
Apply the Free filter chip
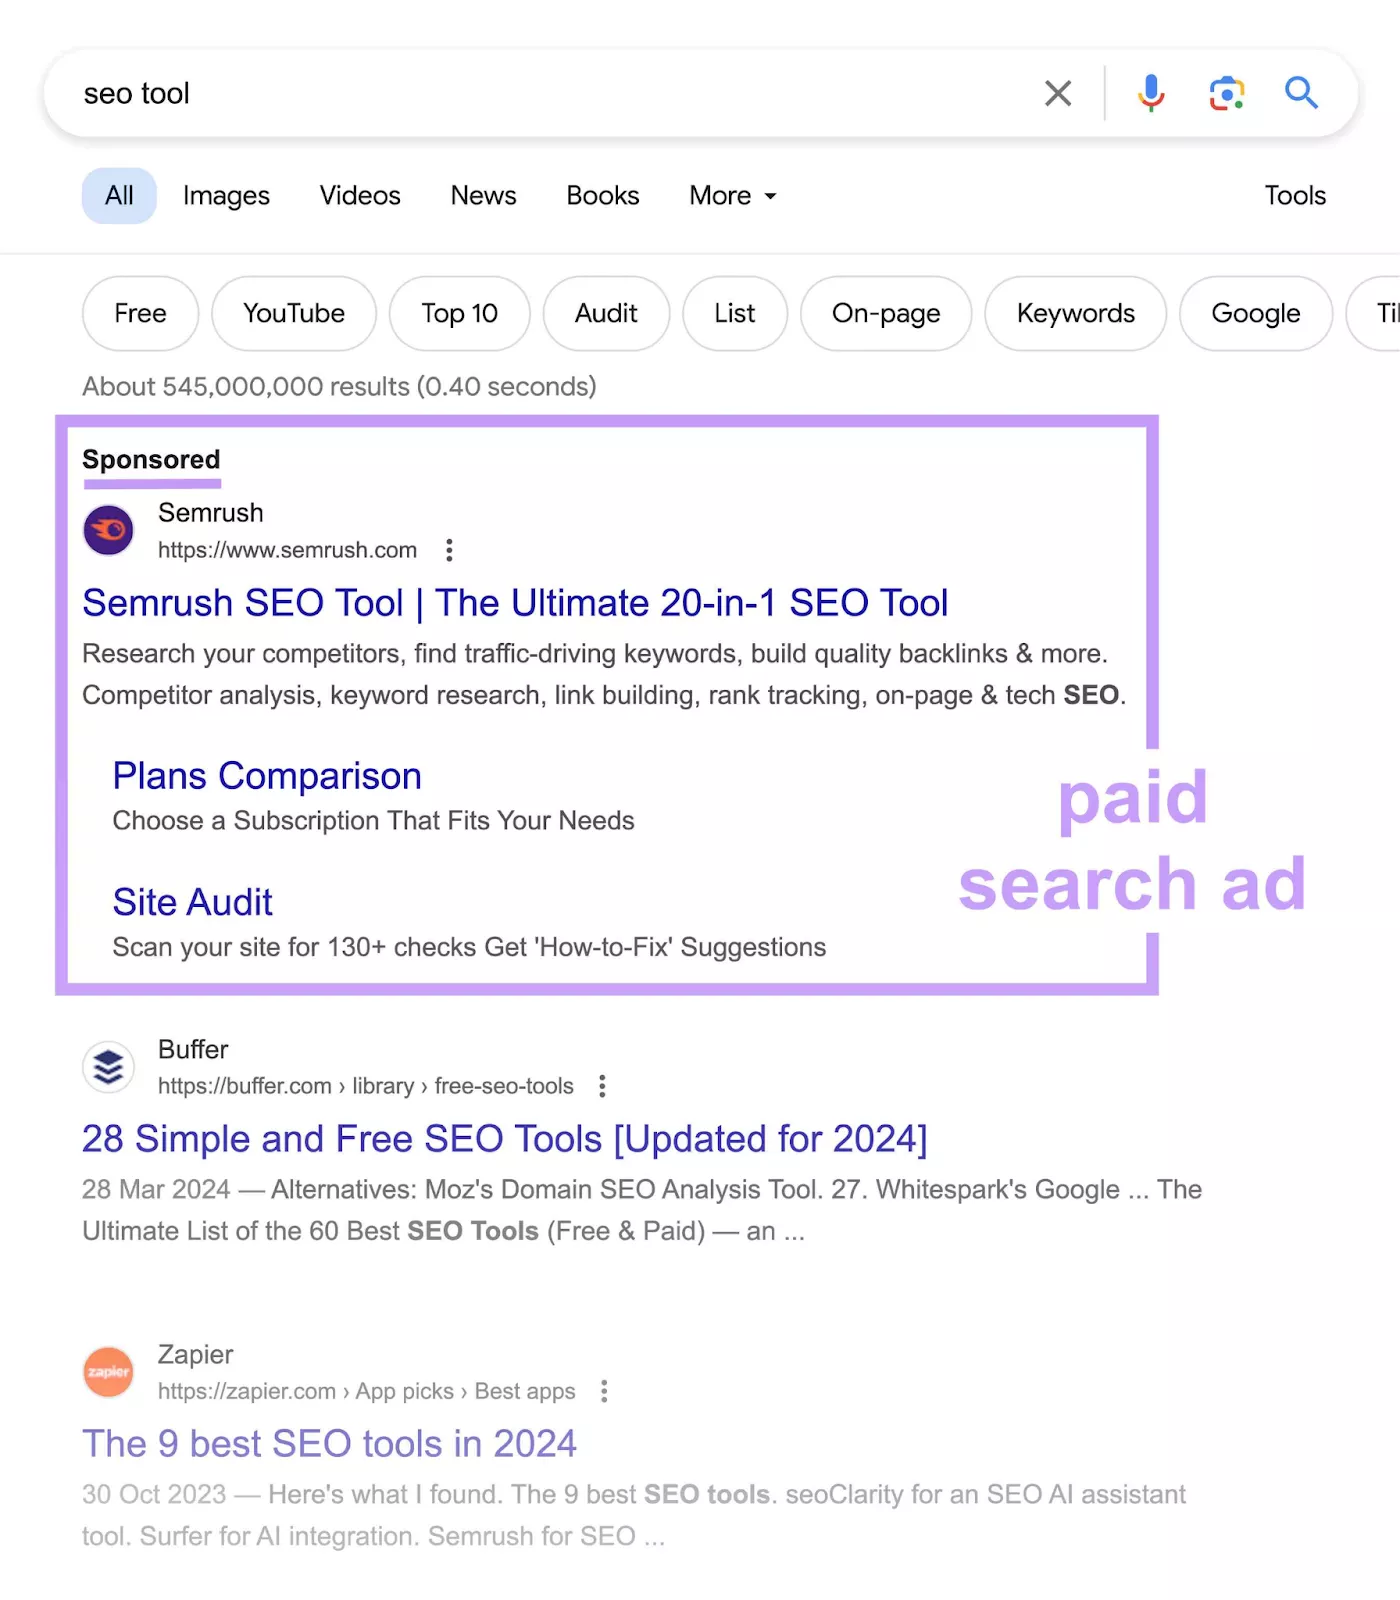pyautogui.click(x=140, y=314)
